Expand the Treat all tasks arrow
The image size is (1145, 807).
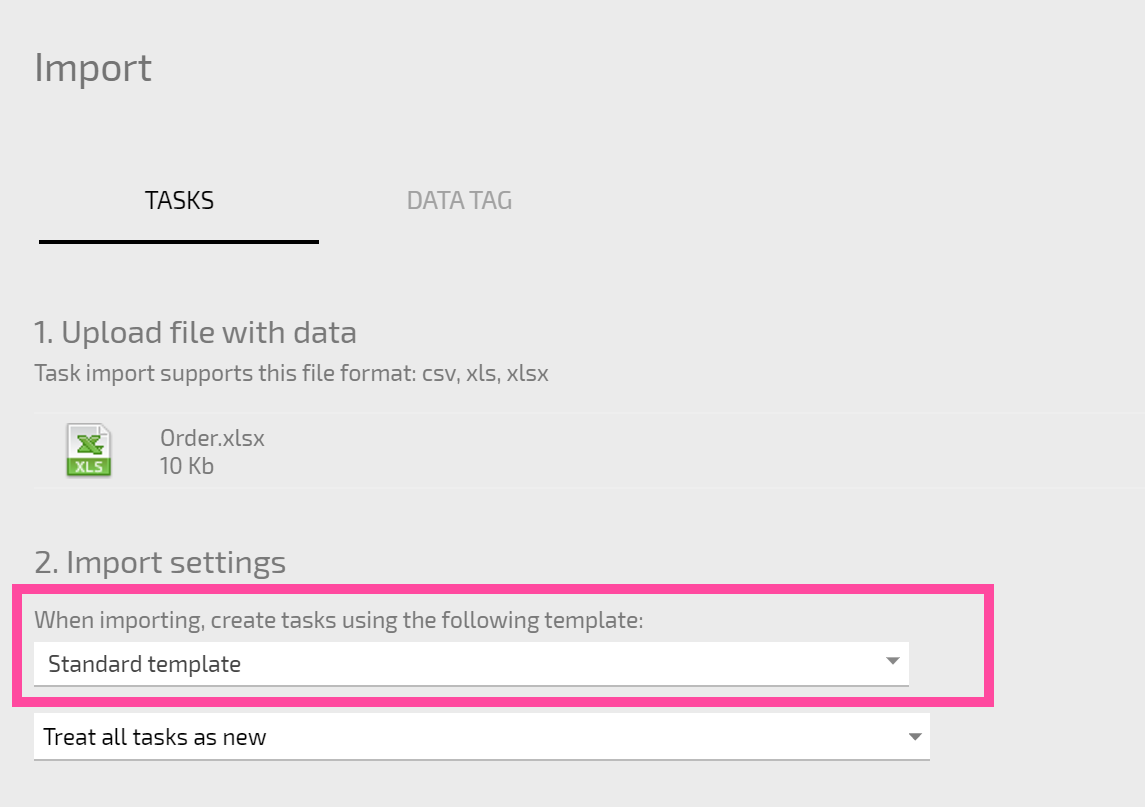914,737
